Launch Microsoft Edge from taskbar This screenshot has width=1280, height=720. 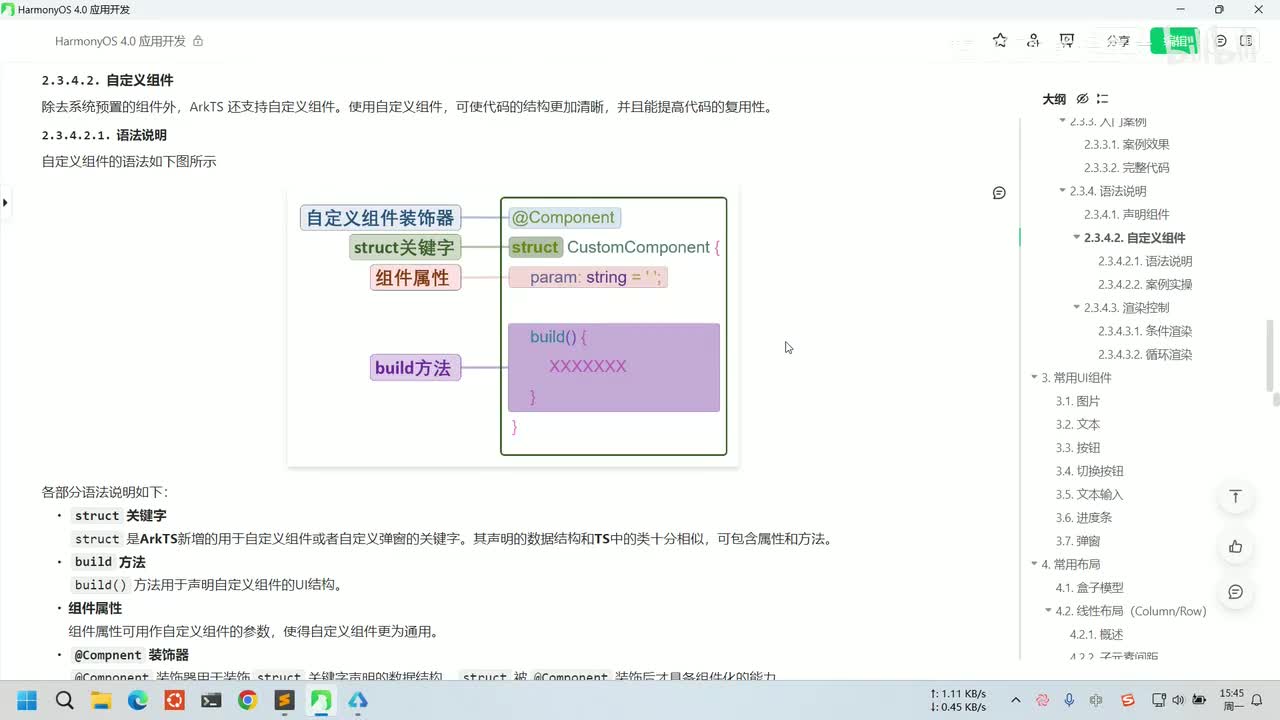(138, 700)
